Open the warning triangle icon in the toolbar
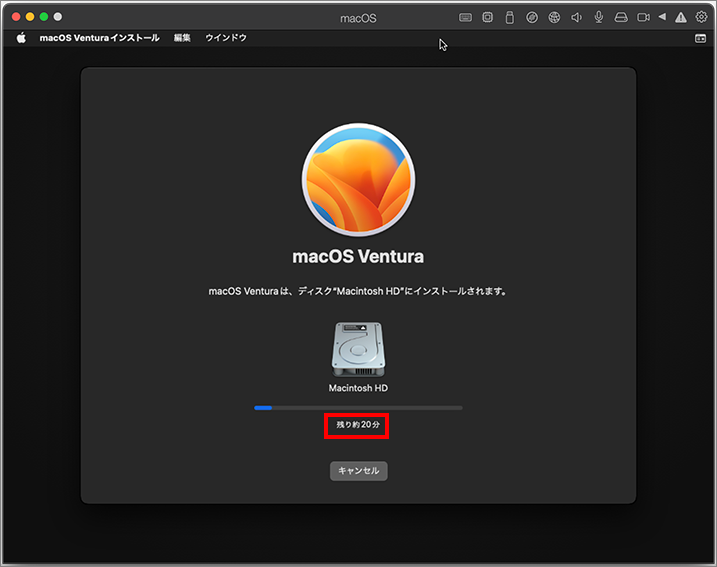This screenshot has width=717, height=567. 681,17
